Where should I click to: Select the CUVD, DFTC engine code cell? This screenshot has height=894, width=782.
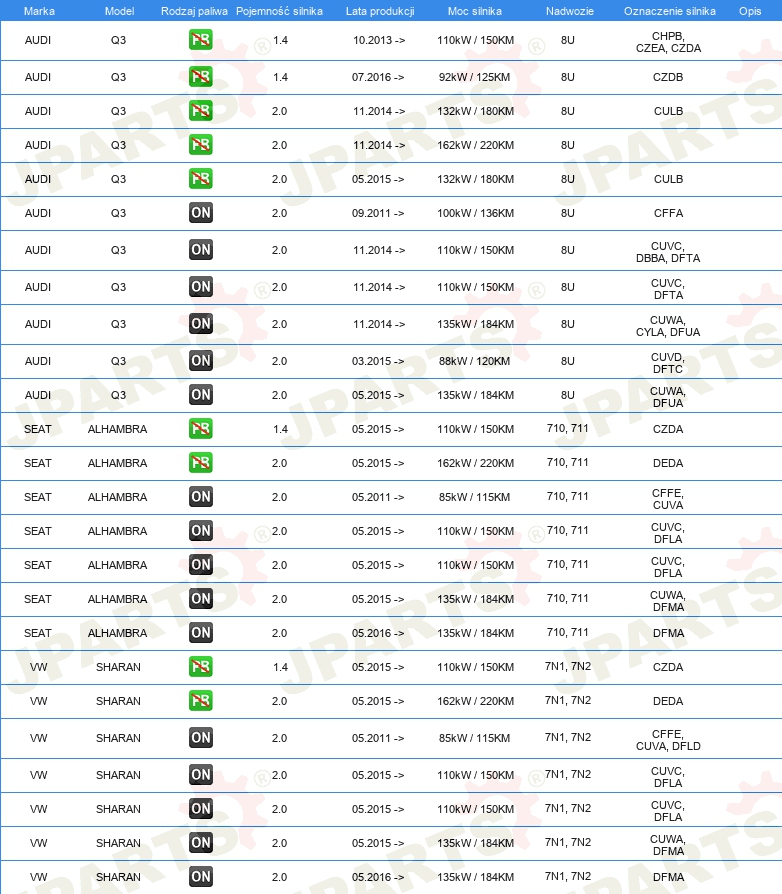click(668, 363)
